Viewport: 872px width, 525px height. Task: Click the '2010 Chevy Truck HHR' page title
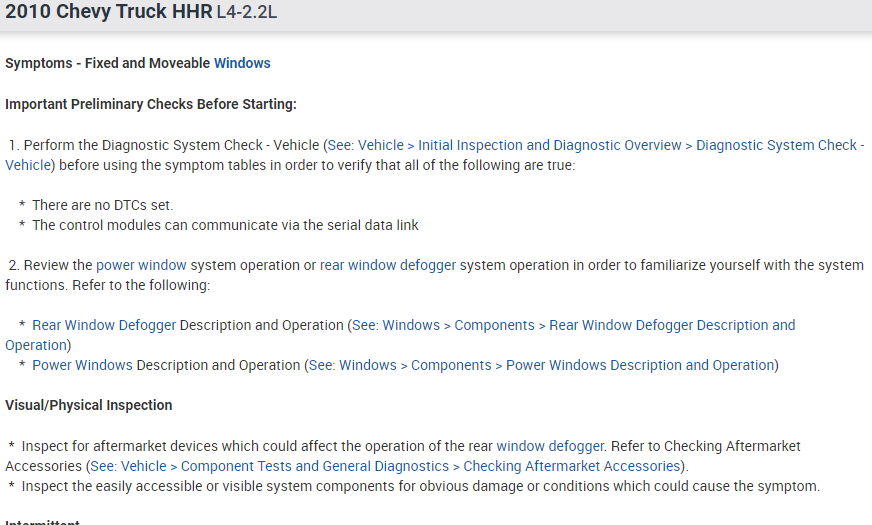click(x=108, y=13)
